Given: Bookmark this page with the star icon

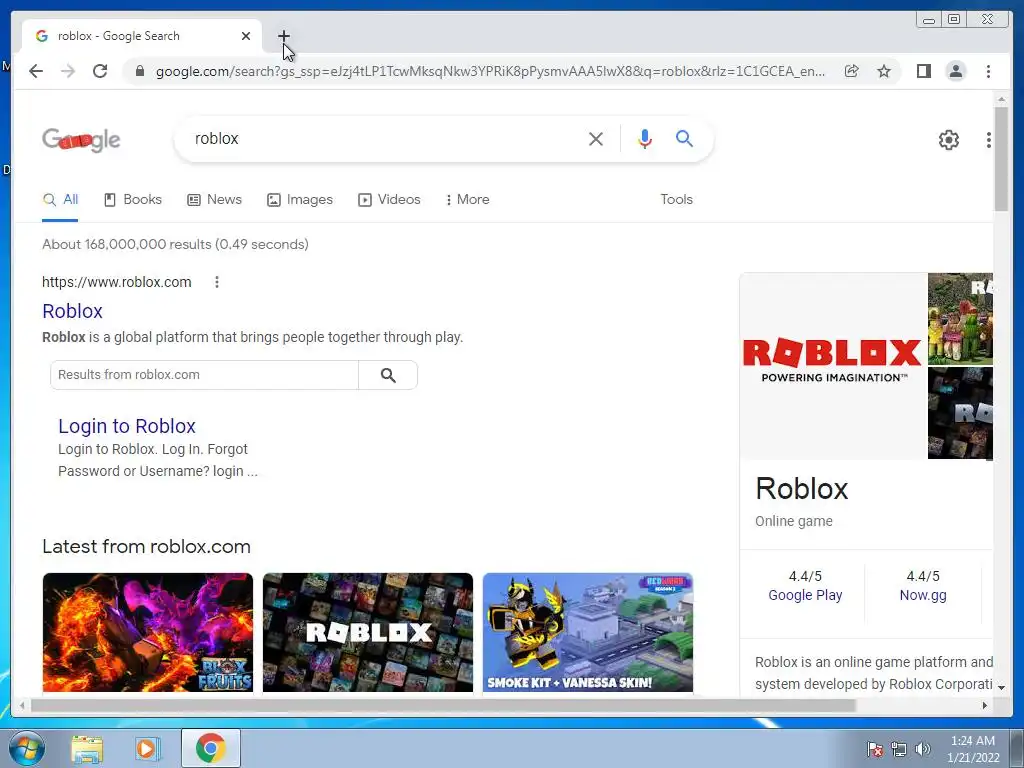Looking at the screenshot, I should (x=884, y=71).
